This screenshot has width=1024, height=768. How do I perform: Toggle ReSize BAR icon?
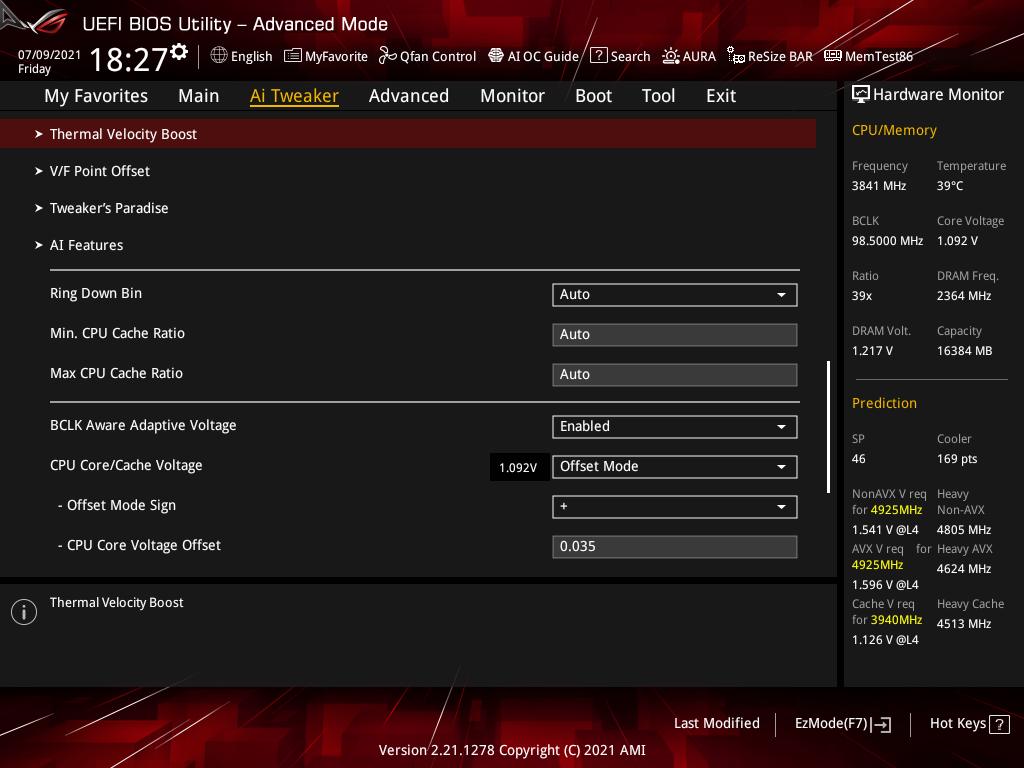coord(736,56)
